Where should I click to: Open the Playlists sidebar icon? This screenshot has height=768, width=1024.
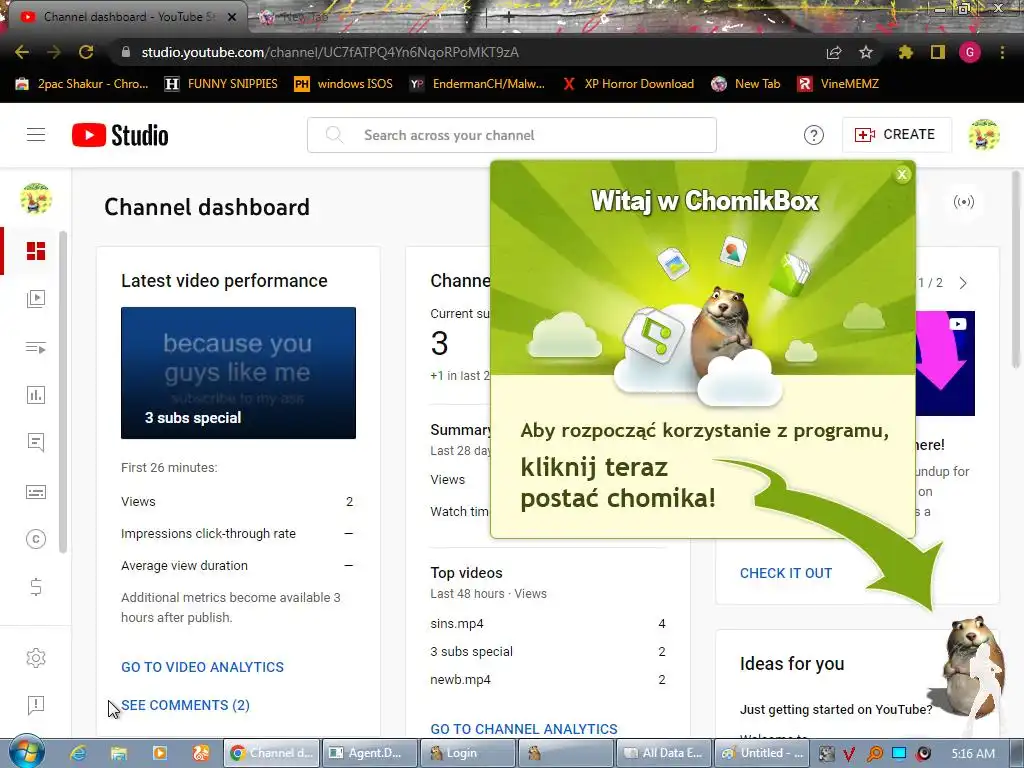tap(36, 347)
